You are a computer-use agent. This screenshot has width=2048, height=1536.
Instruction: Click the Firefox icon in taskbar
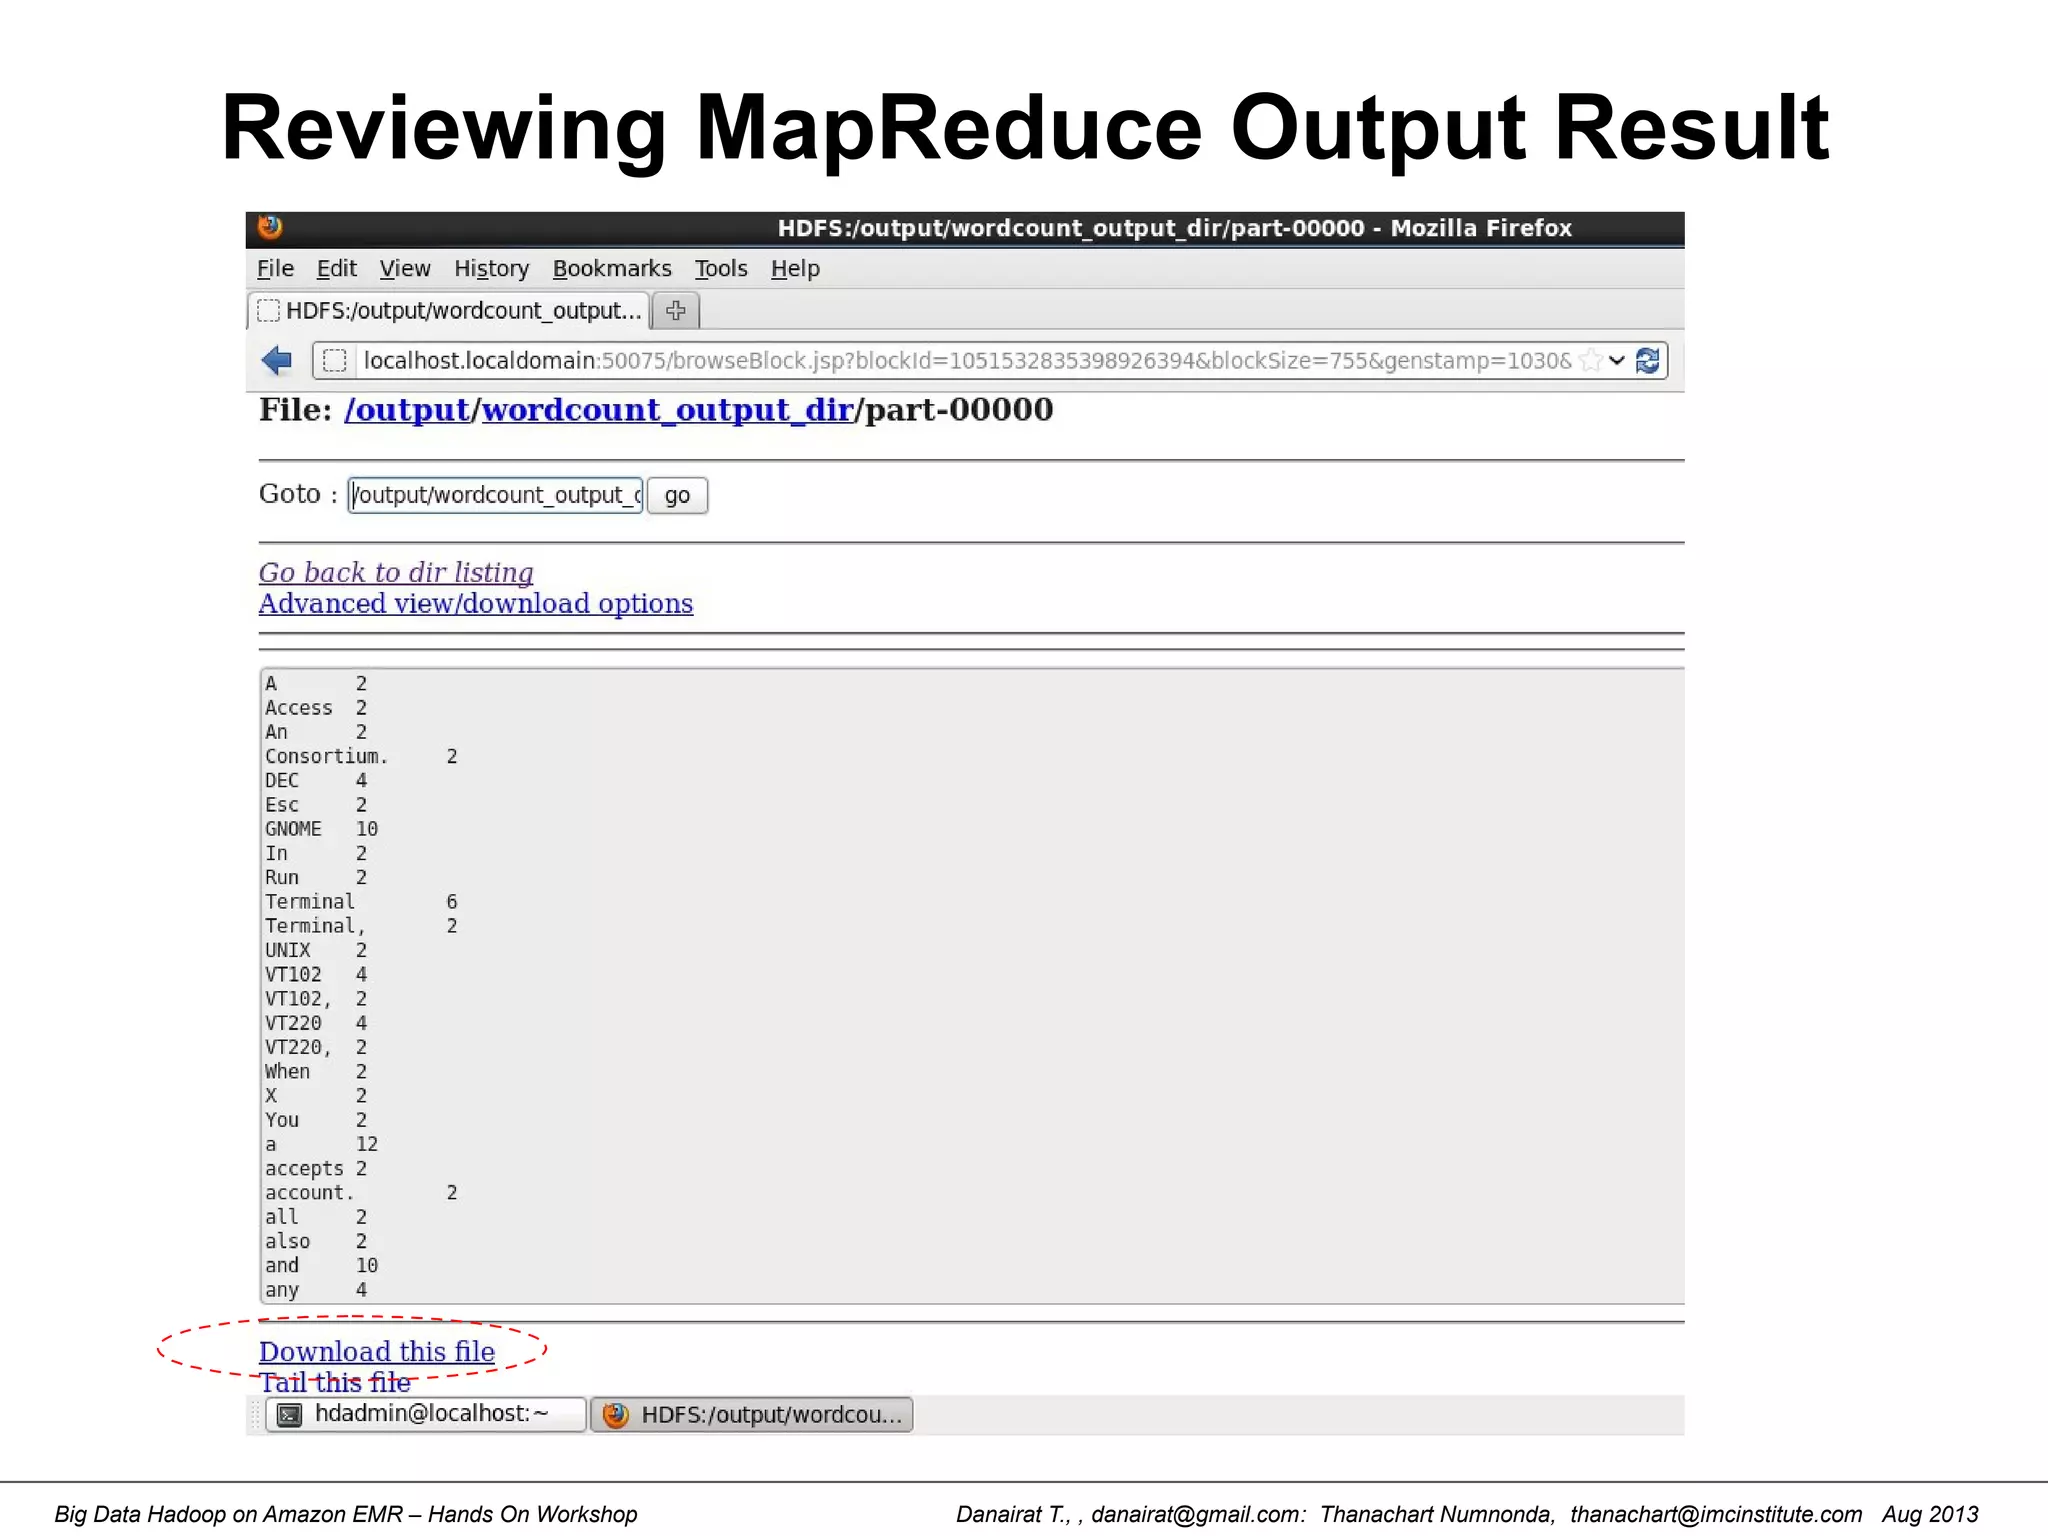coord(616,1415)
